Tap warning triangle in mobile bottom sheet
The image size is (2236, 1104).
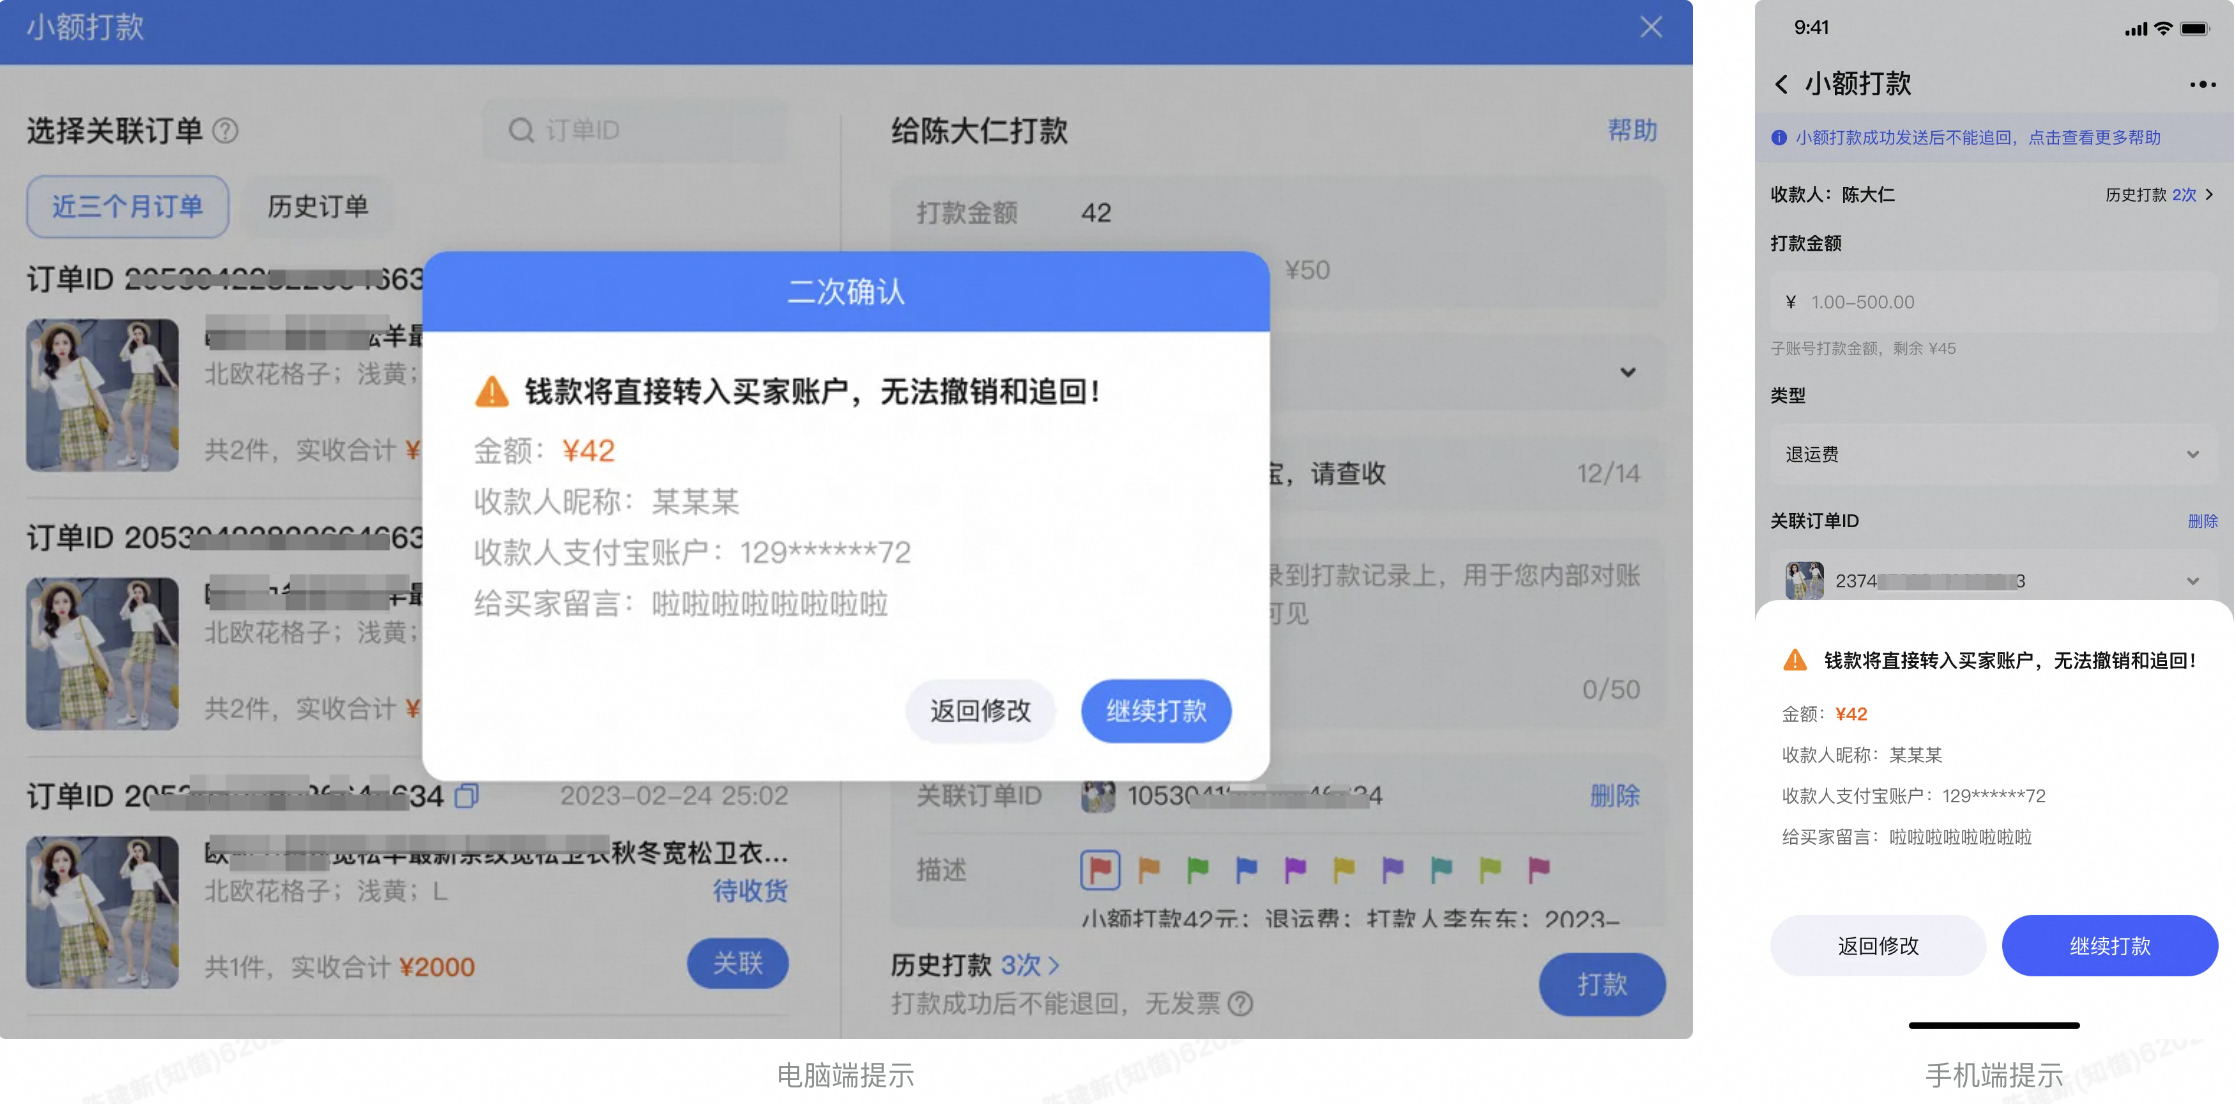click(x=1796, y=660)
